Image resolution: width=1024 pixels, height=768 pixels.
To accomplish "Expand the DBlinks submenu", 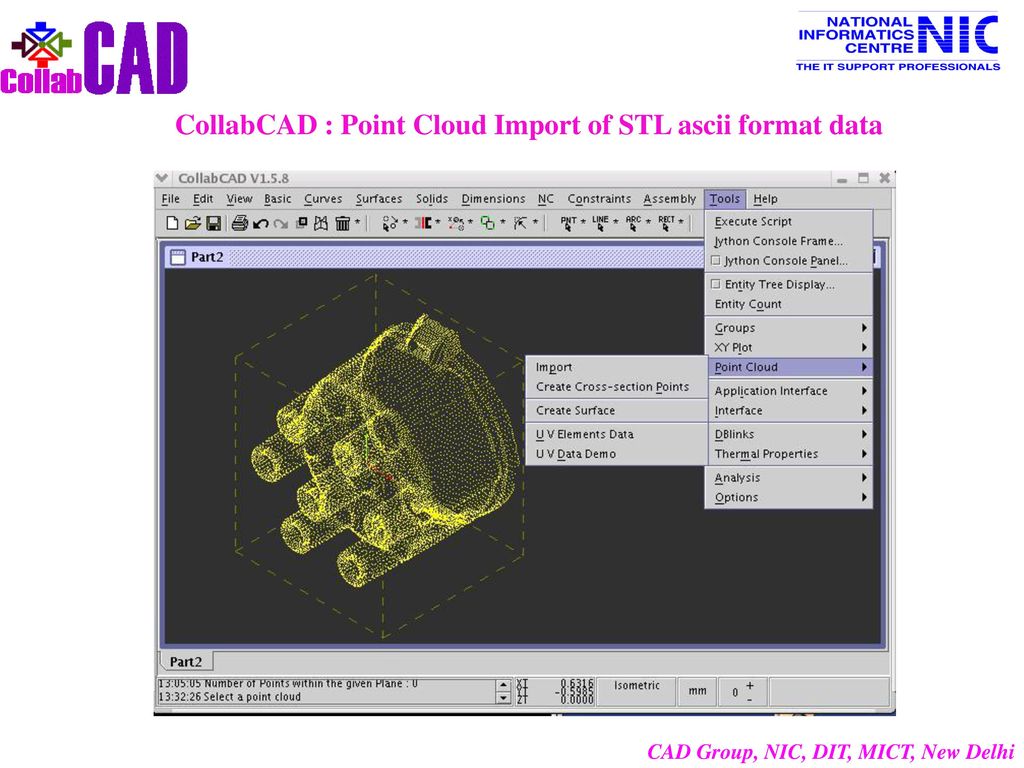I will coord(789,434).
